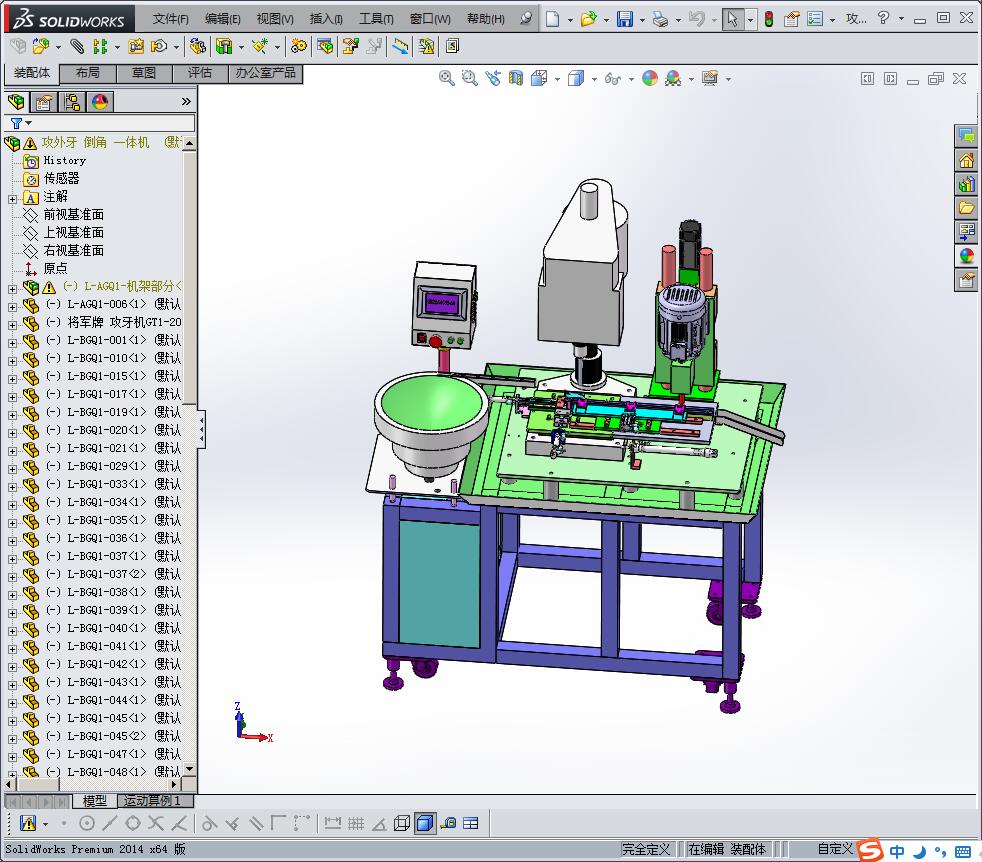This screenshot has width=982, height=862.
Task: Click the Instant3D icon
Action: 400,46
